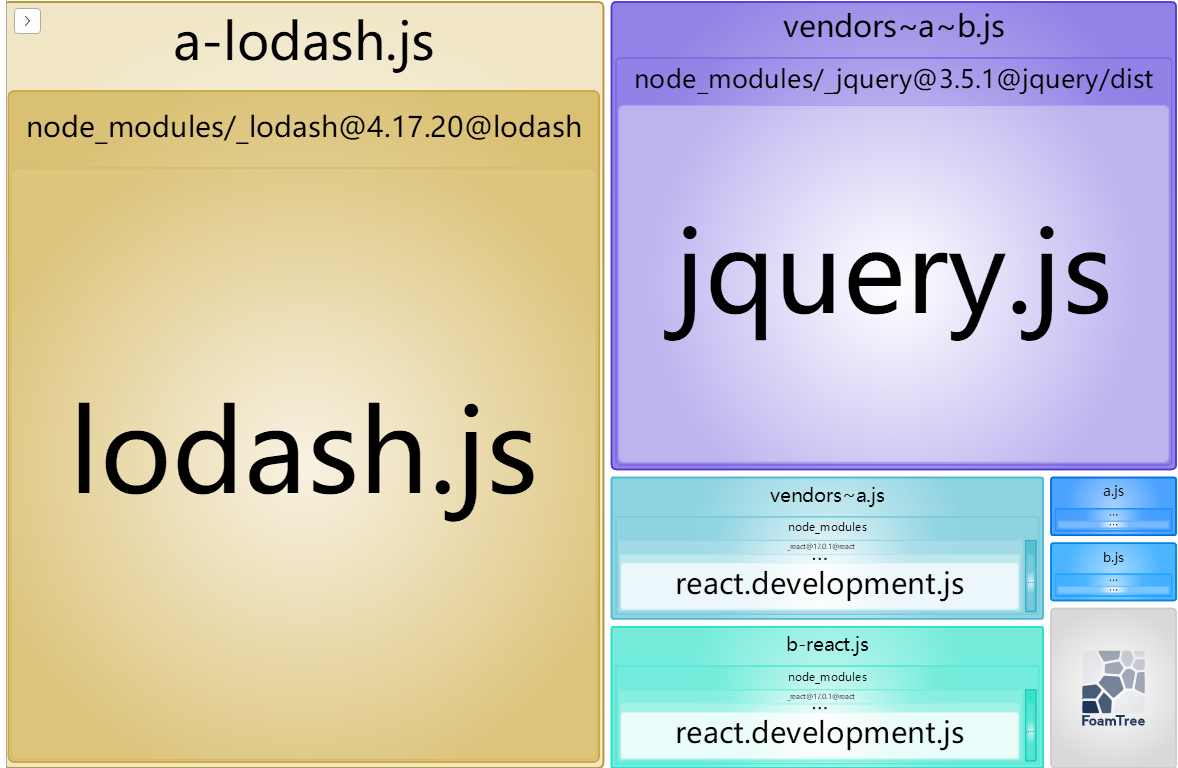Select the b-react.js bundle title

(827, 645)
